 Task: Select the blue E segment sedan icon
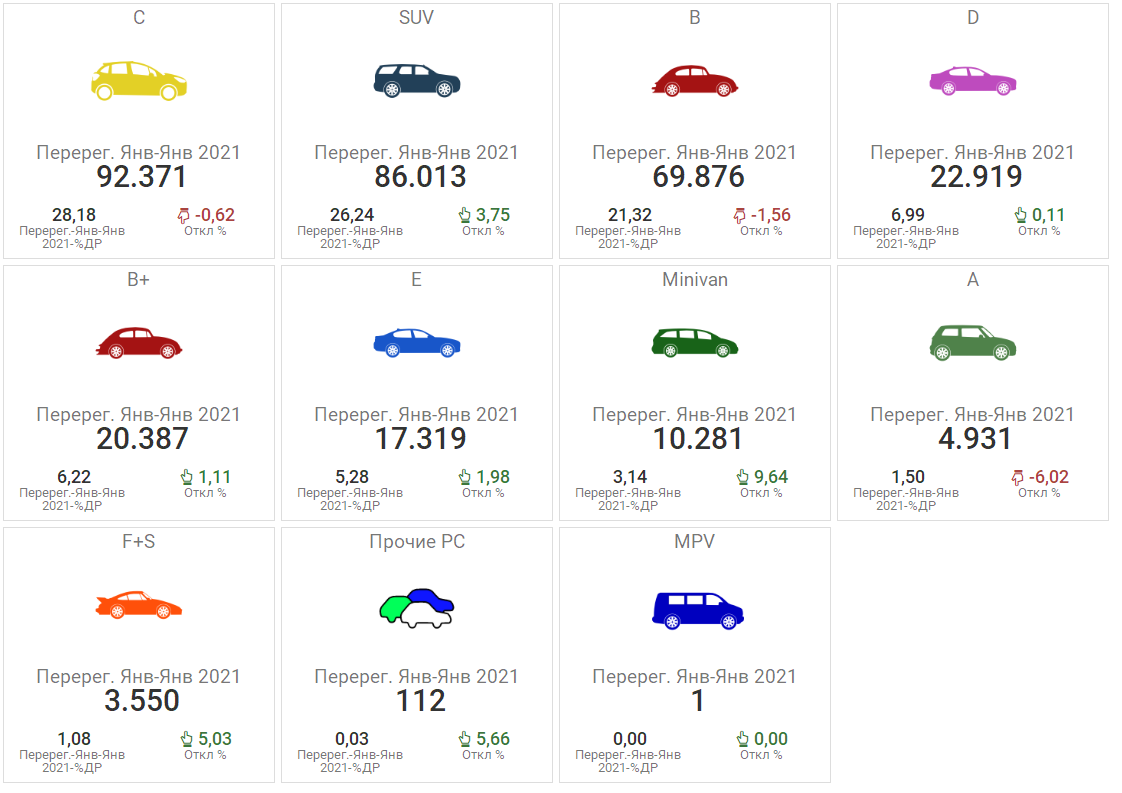pos(417,343)
